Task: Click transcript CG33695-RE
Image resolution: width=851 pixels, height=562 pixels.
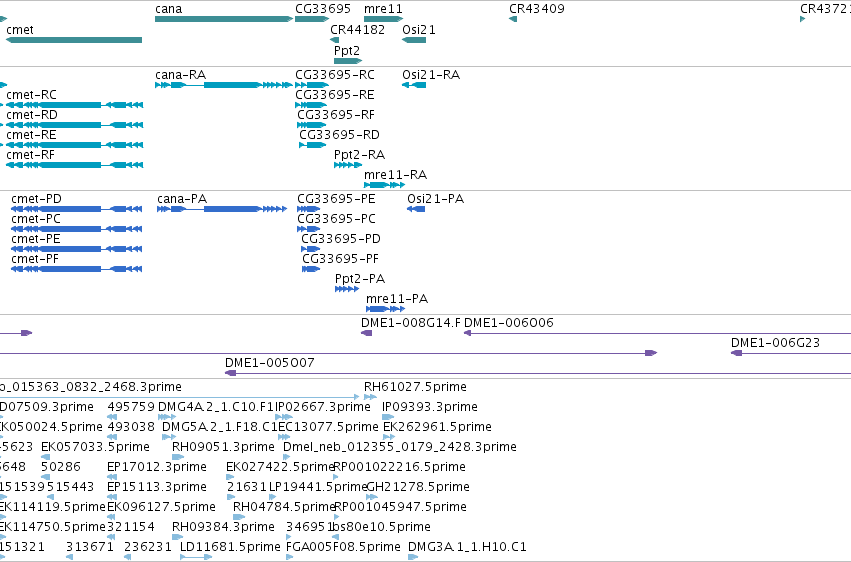Action: (x=311, y=105)
